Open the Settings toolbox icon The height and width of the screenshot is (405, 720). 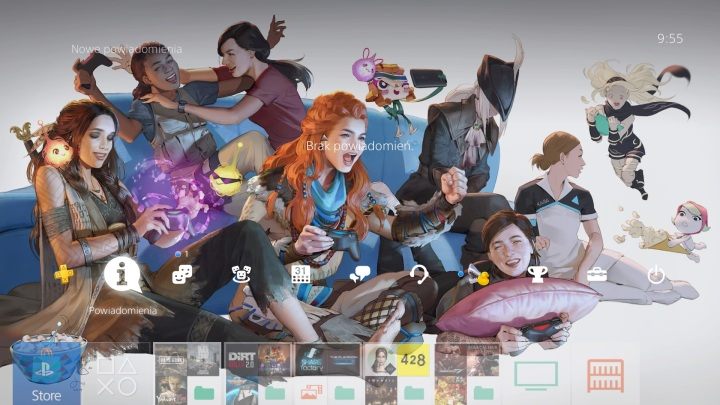pos(597,275)
